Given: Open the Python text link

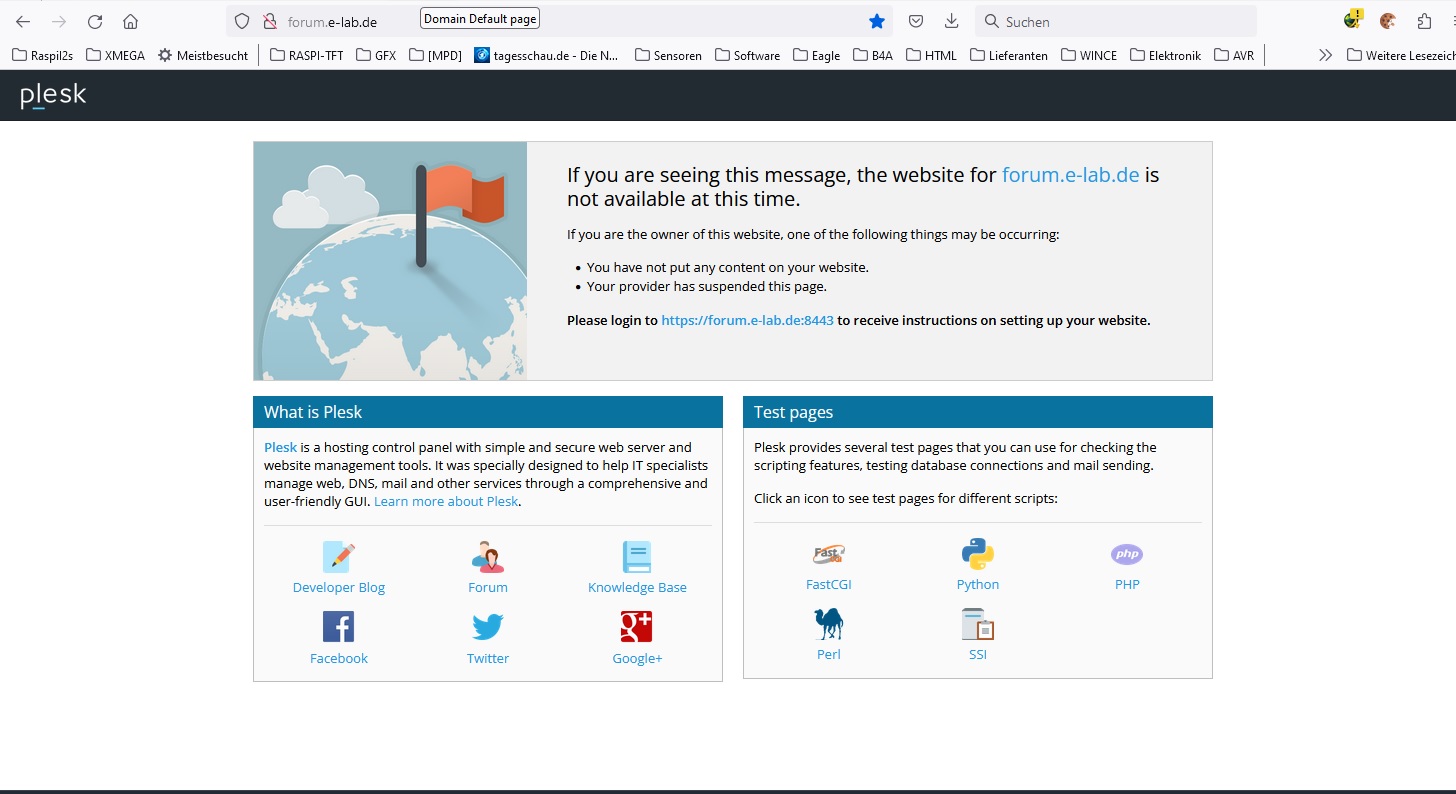Looking at the screenshot, I should click(978, 585).
